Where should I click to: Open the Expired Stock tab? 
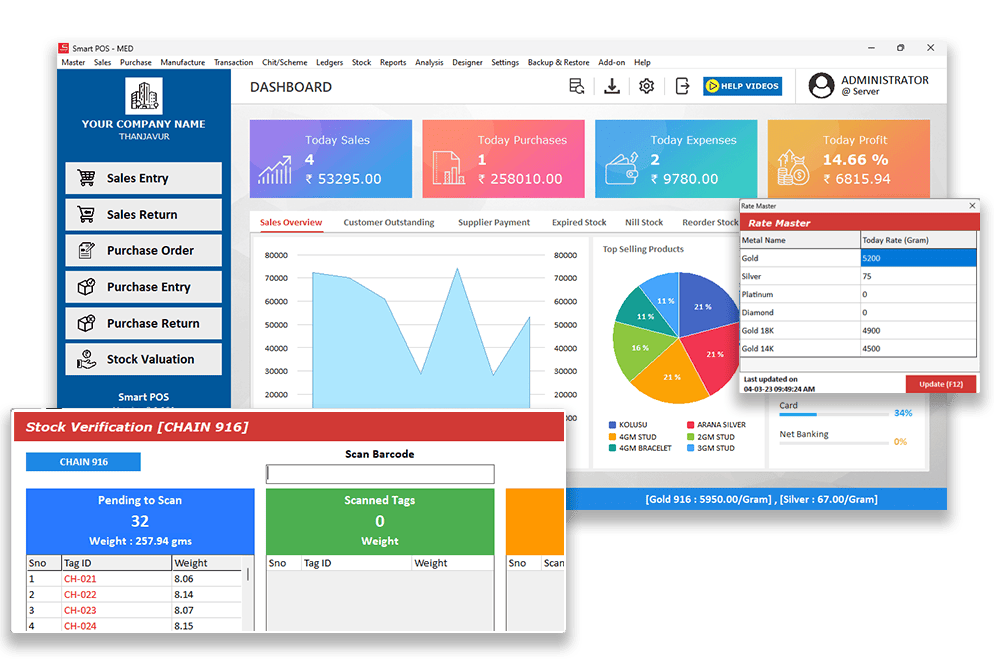click(578, 222)
